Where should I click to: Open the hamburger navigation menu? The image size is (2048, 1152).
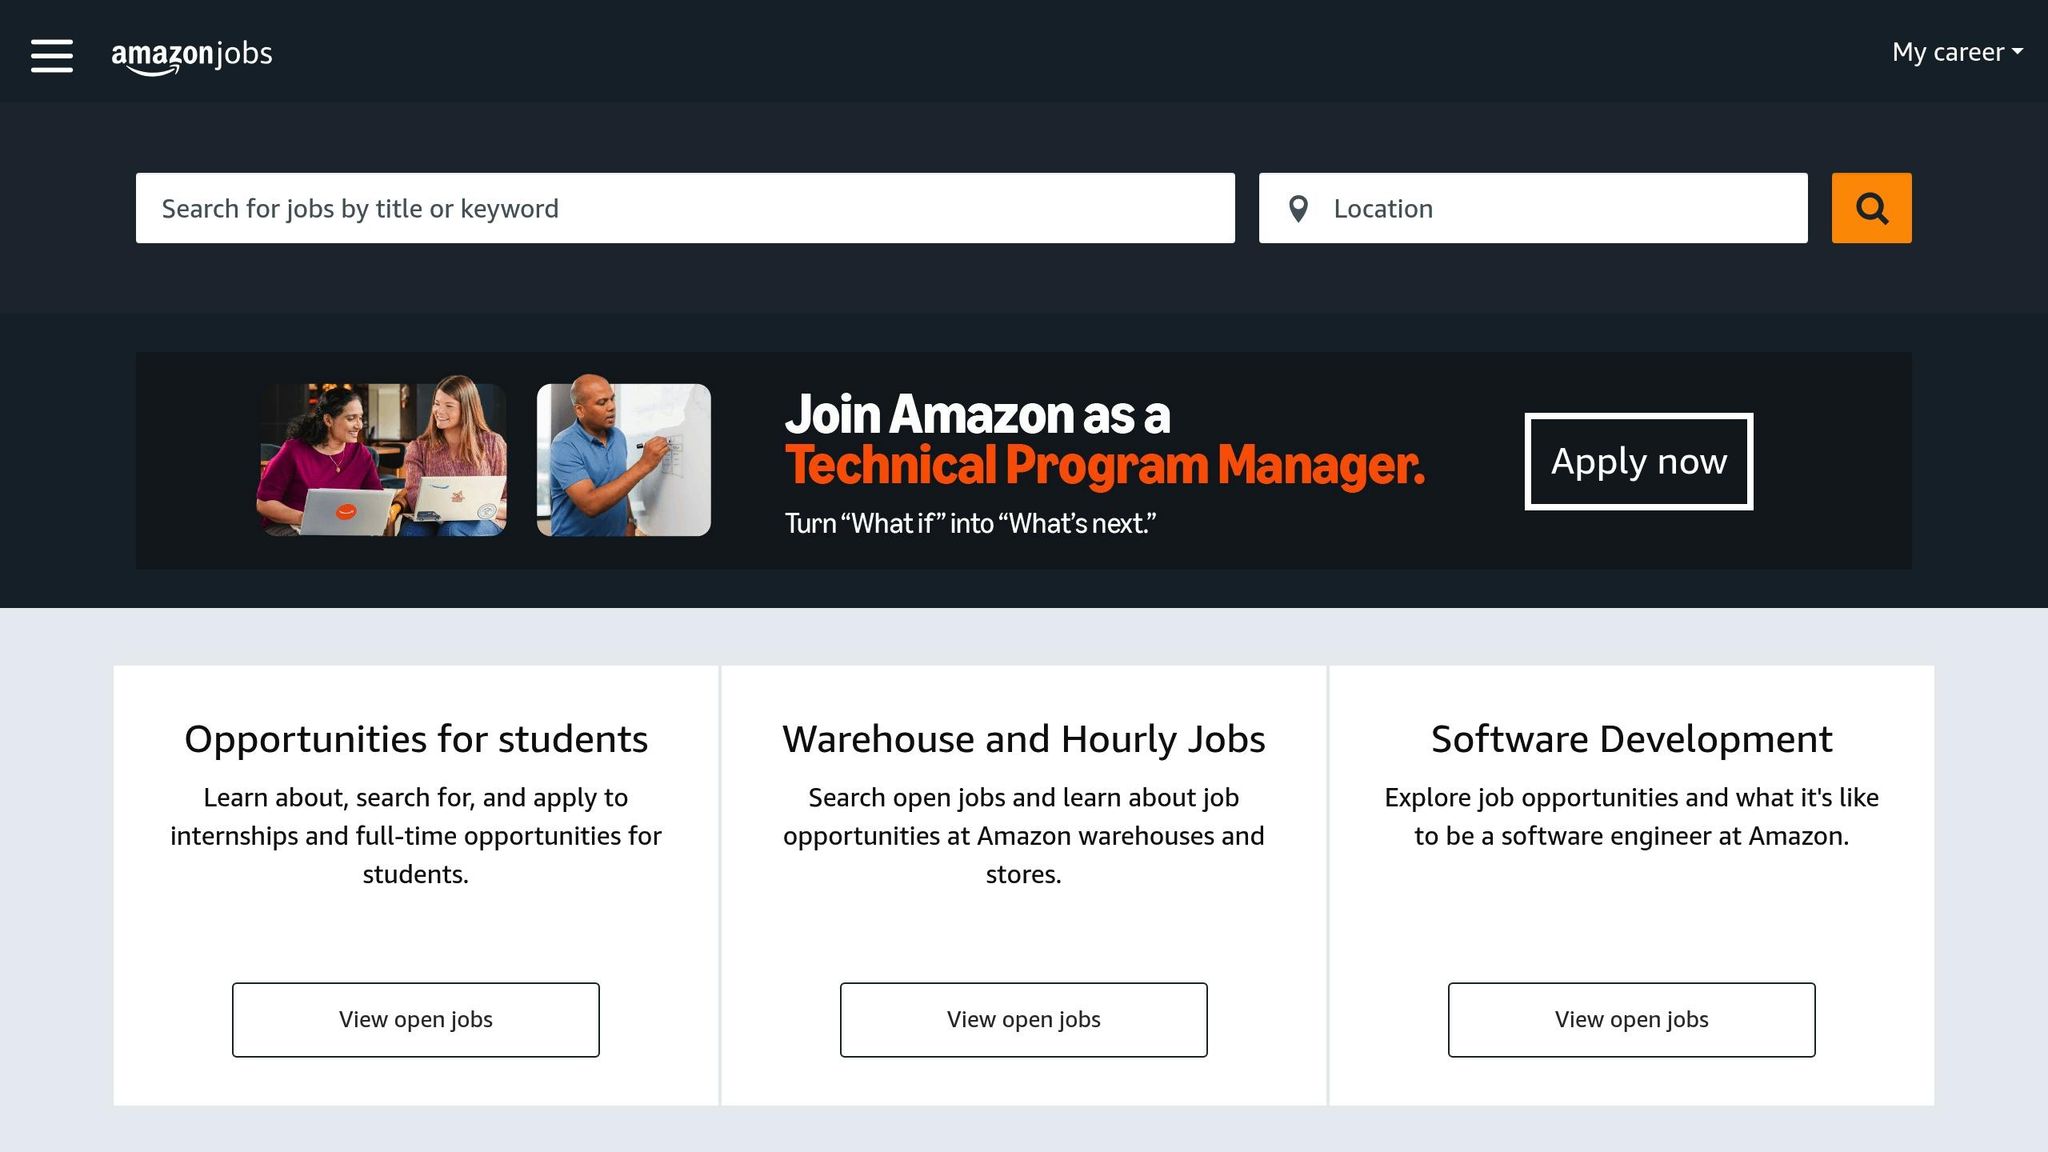[x=52, y=55]
